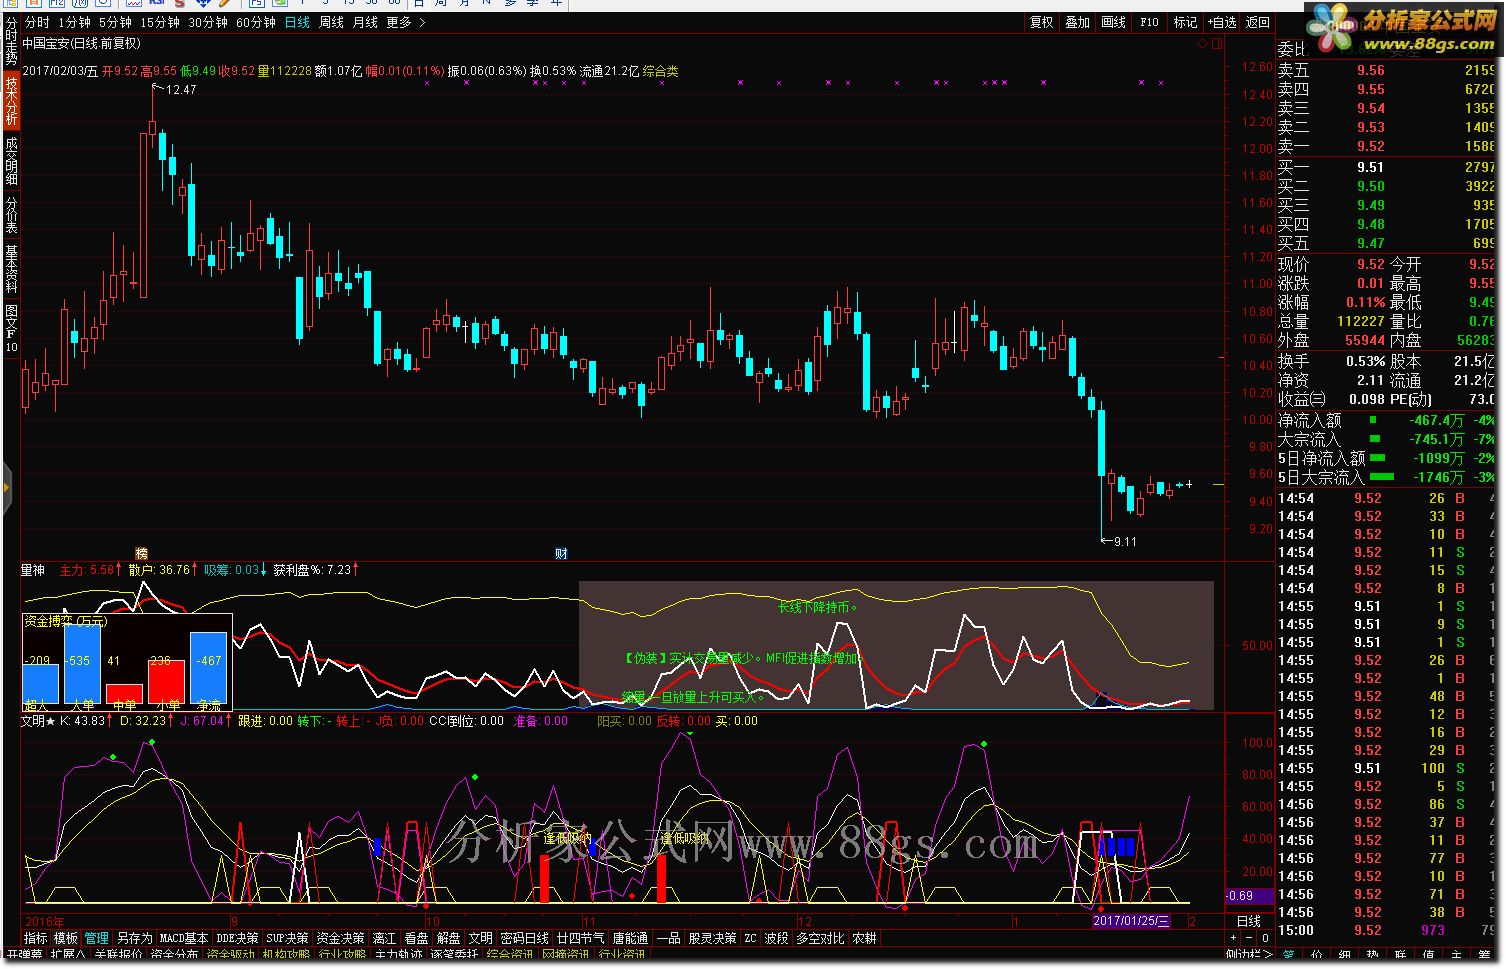1506x969 pixels.
Task: Choose the 60分钟 period
Action: click(x=256, y=22)
